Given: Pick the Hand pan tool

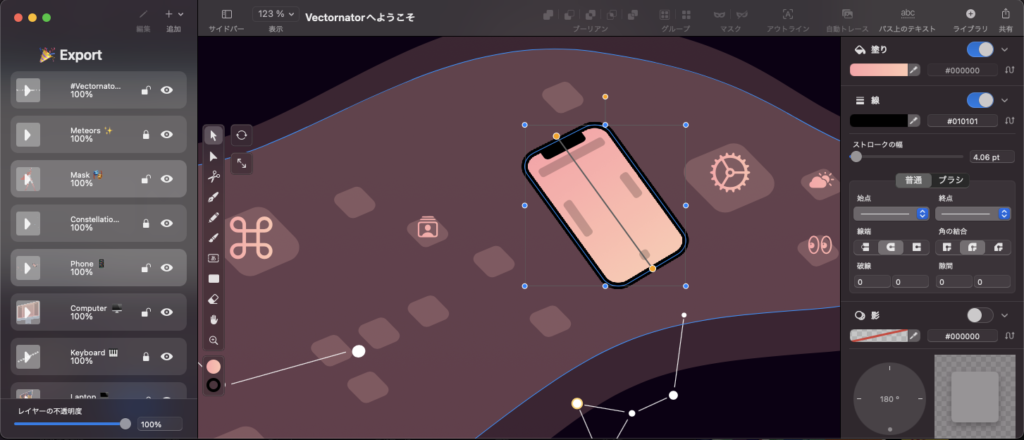Looking at the screenshot, I should [x=213, y=319].
